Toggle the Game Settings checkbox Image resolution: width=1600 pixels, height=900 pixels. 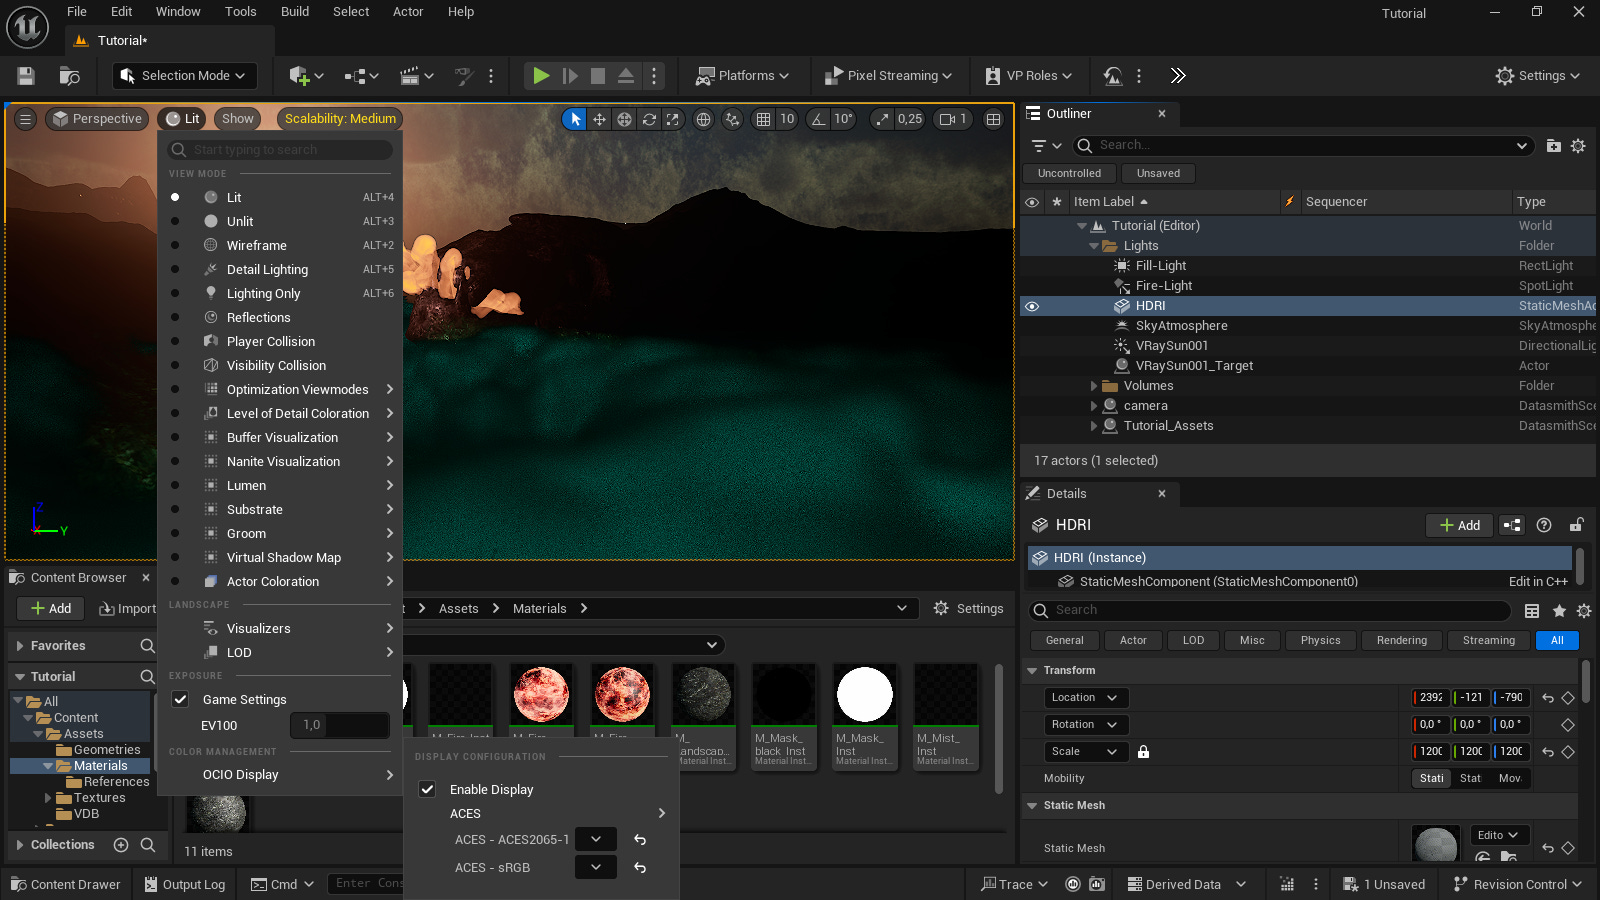[180, 700]
